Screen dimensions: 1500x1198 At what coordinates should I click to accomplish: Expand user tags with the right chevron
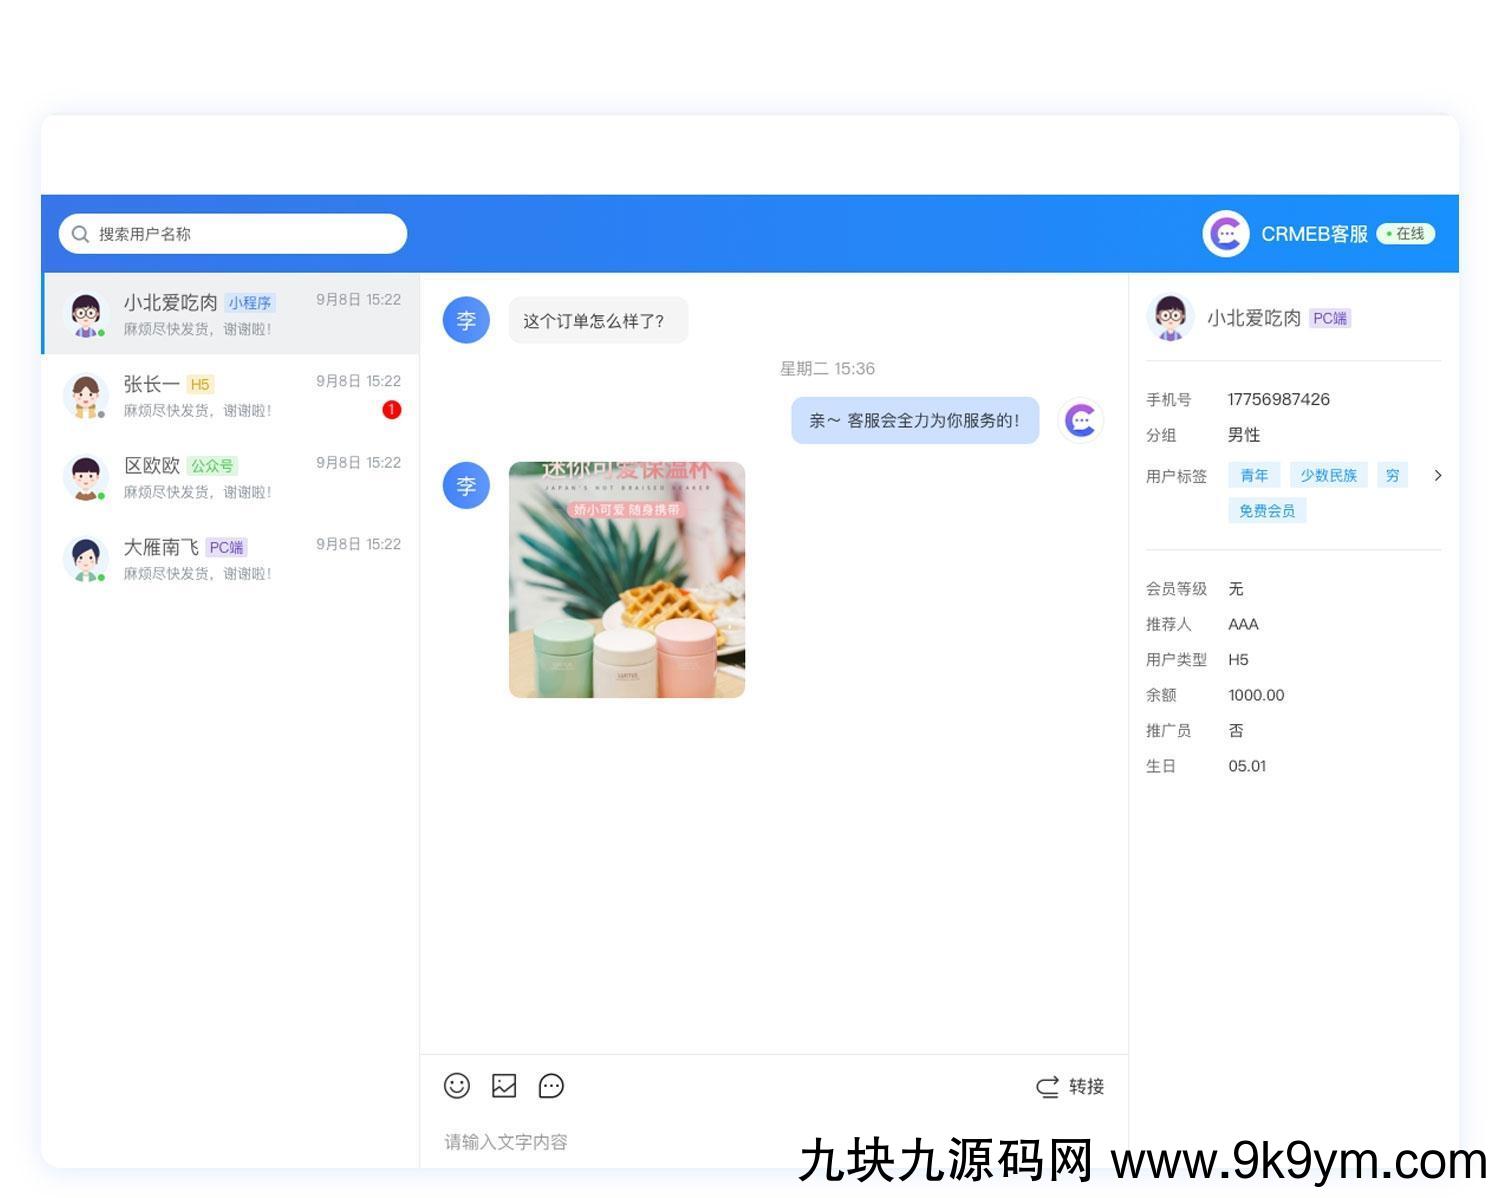[1437, 476]
